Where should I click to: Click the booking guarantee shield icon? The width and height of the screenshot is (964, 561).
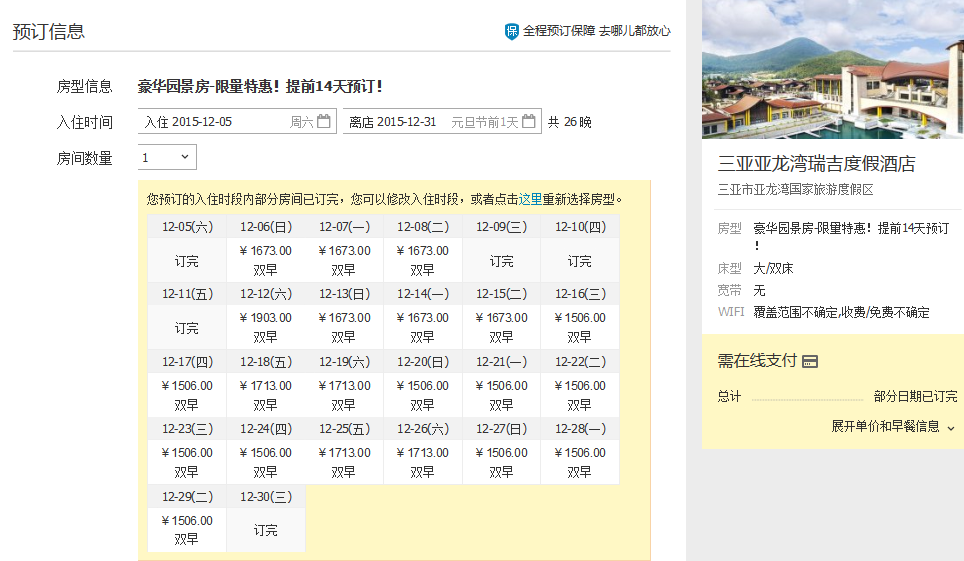tap(512, 31)
